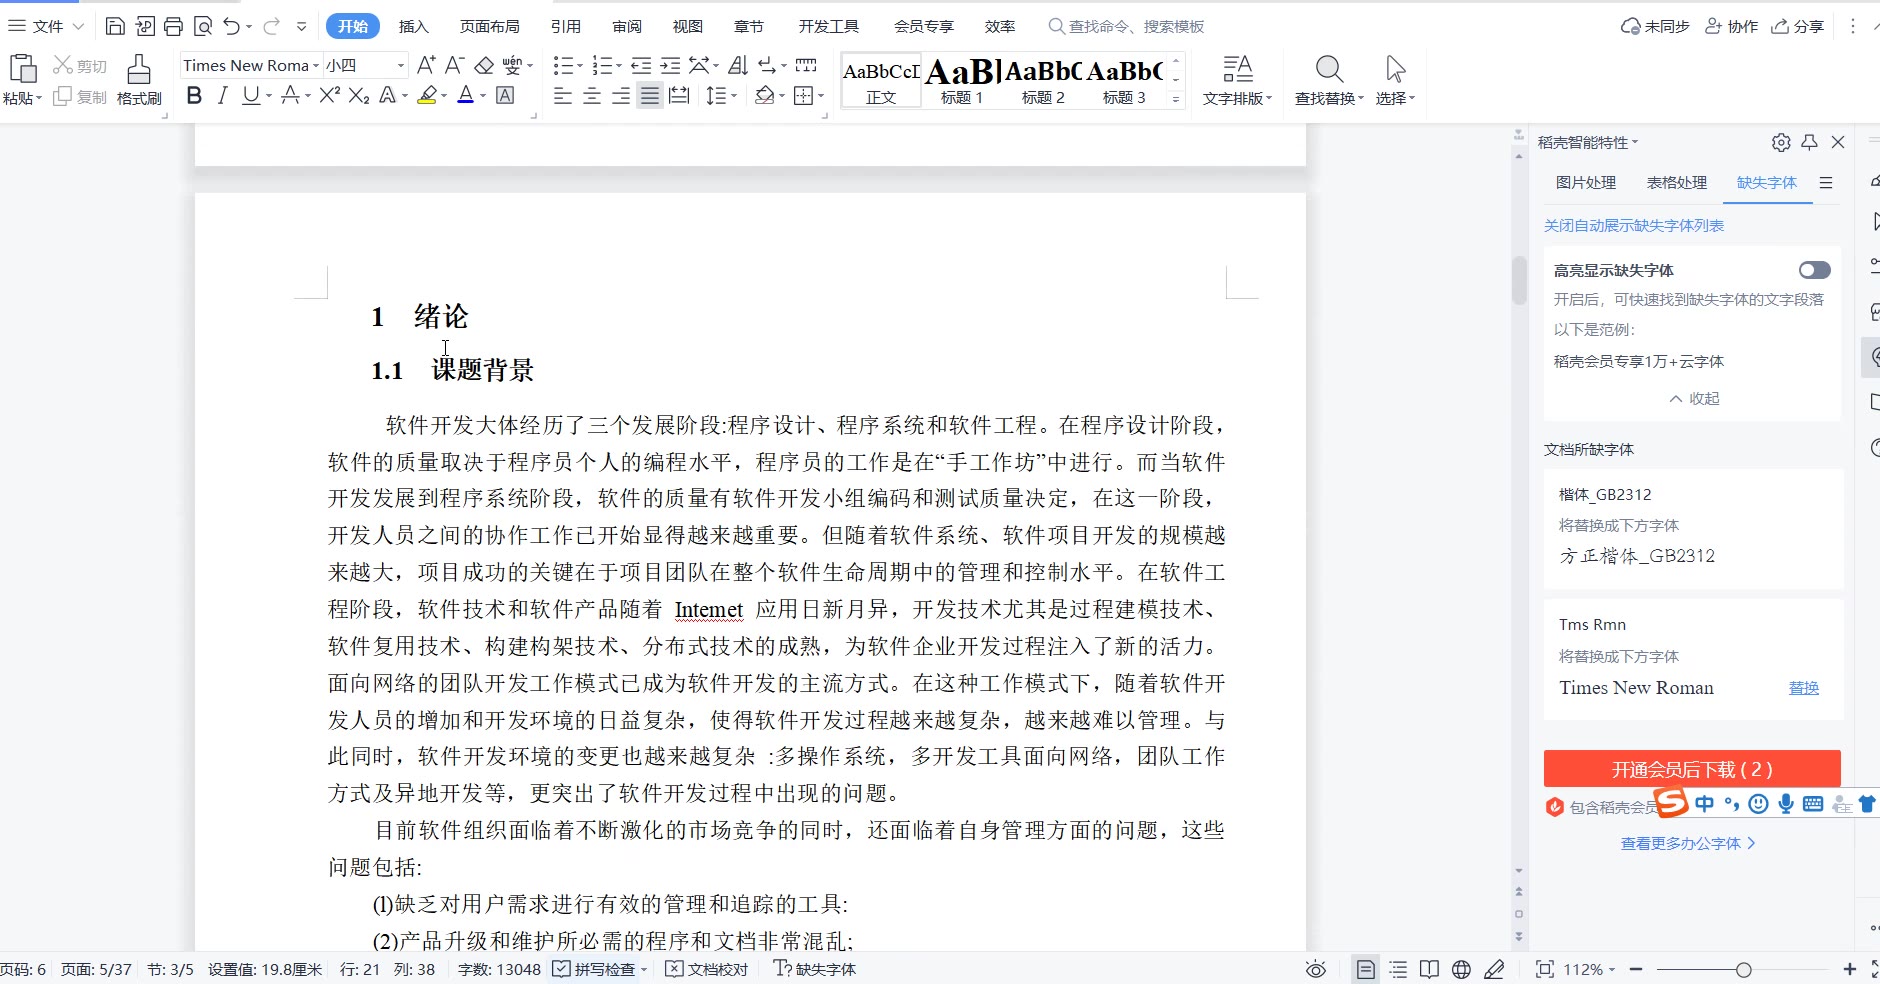Viewport: 1880px width, 984px height.
Task: Apply superscript formatting
Action: click(x=330, y=95)
